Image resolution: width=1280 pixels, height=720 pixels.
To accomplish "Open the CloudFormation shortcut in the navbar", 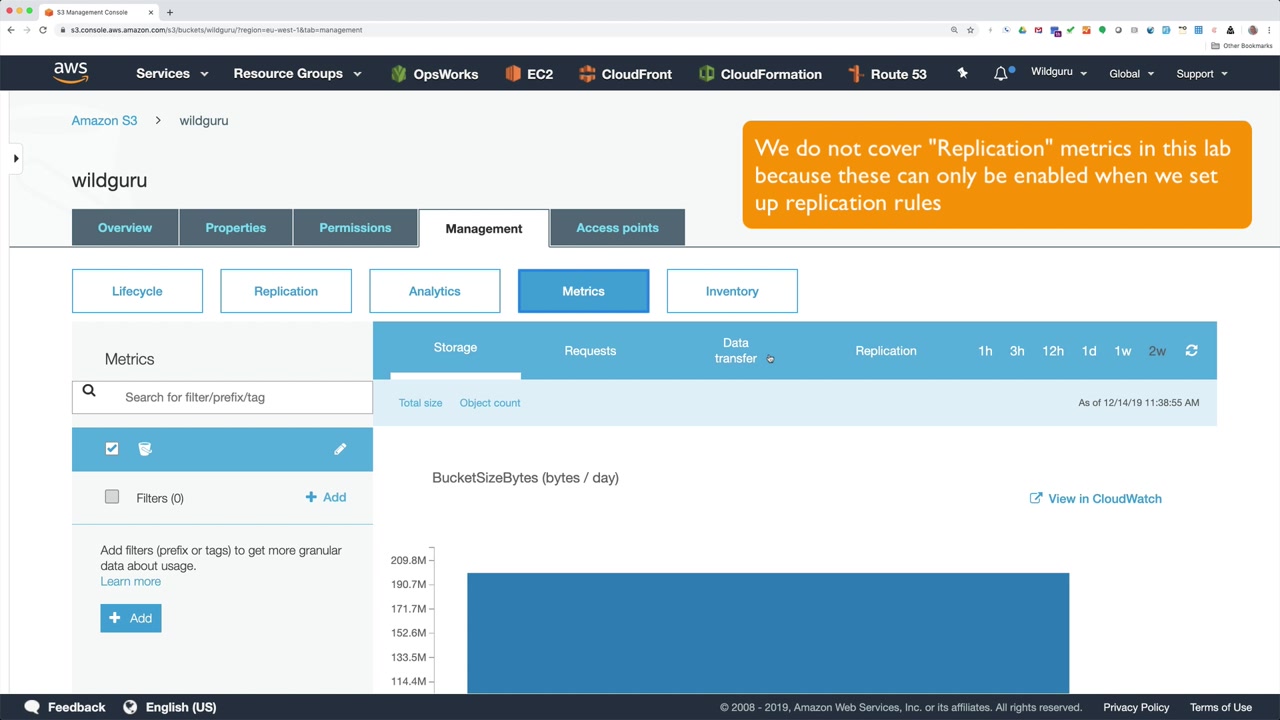I will pos(760,74).
